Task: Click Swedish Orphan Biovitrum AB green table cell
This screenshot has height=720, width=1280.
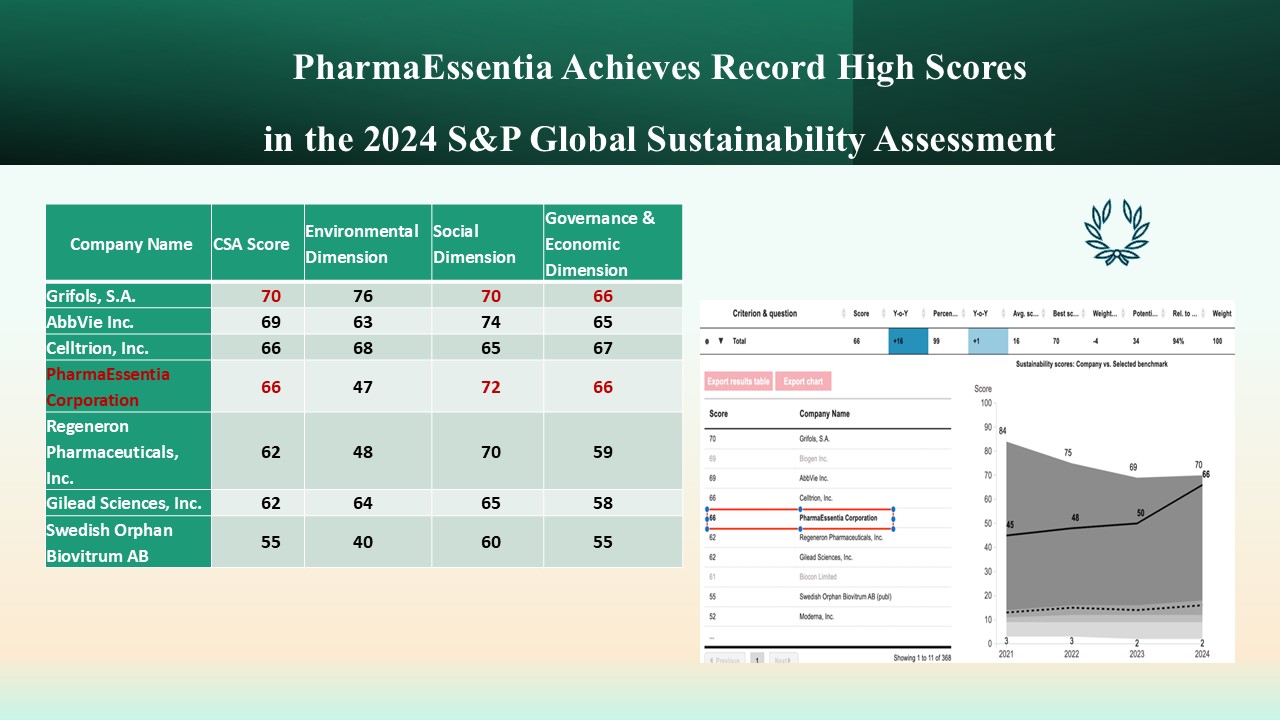Action: pyautogui.click(x=129, y=542)
